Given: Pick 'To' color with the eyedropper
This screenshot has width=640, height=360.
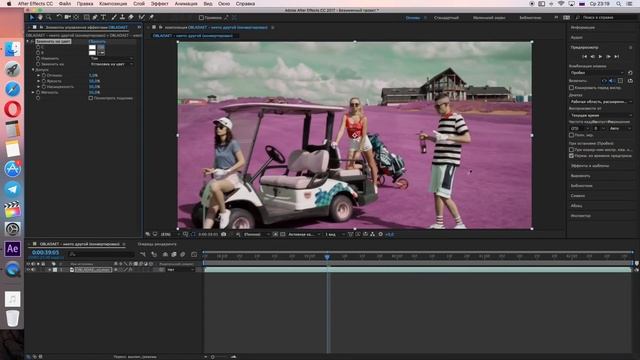Looking at the screenshot, I should tap(101, 53).
